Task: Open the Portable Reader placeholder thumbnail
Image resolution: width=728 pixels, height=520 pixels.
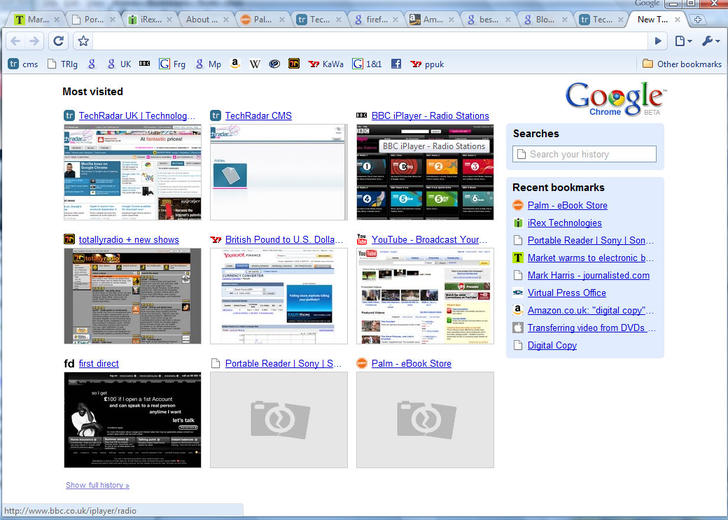Action: (279, 420)
